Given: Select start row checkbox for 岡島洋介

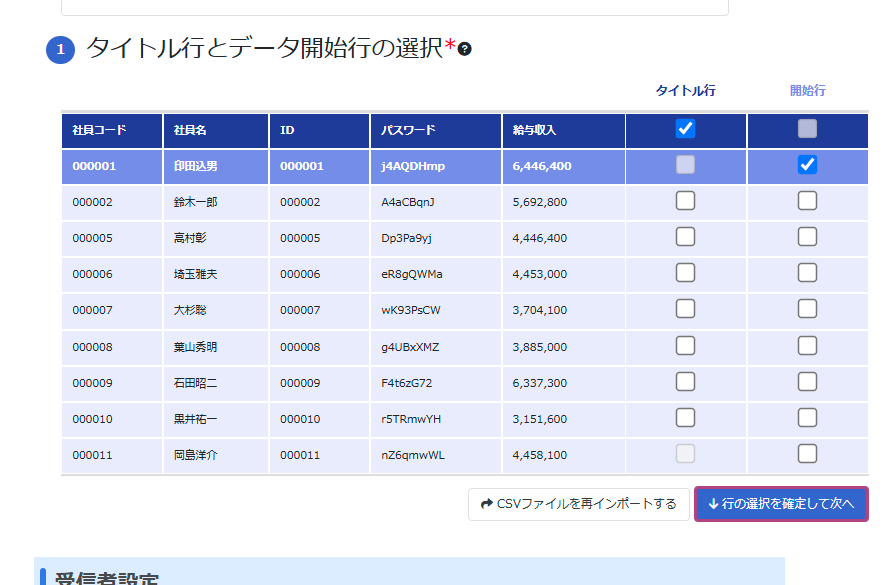Looking at the screenshot, I should click(807, 454).
